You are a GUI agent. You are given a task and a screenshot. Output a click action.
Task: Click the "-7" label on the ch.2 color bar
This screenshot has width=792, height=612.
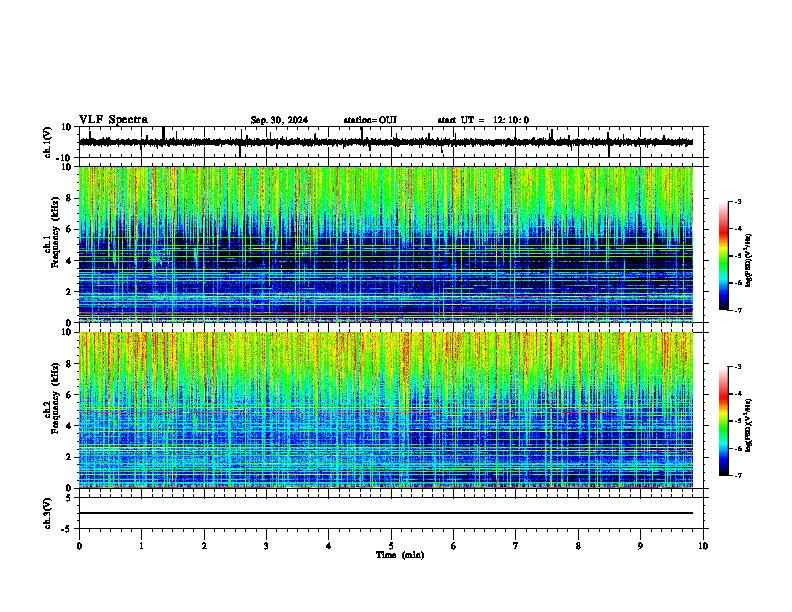[737, 475]
